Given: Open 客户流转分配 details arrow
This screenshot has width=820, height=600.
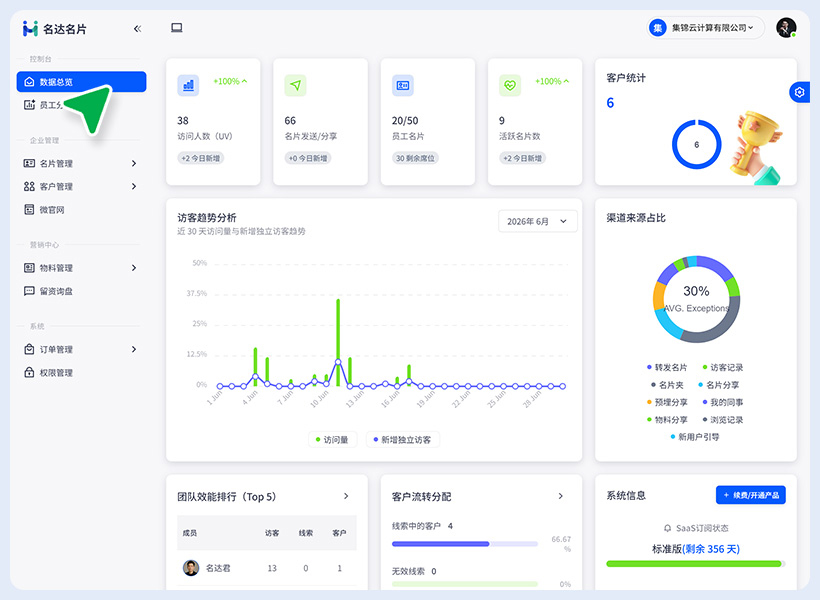Looking at the screenshot, I should pos(561,496).
